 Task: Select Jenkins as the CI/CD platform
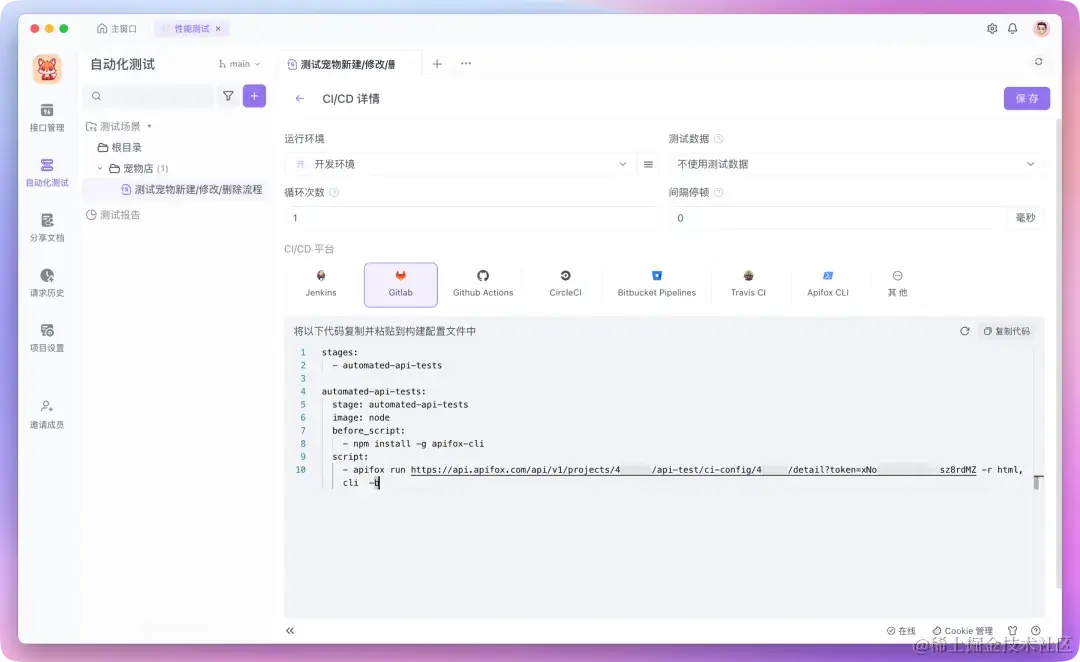(x=320, y=284)
